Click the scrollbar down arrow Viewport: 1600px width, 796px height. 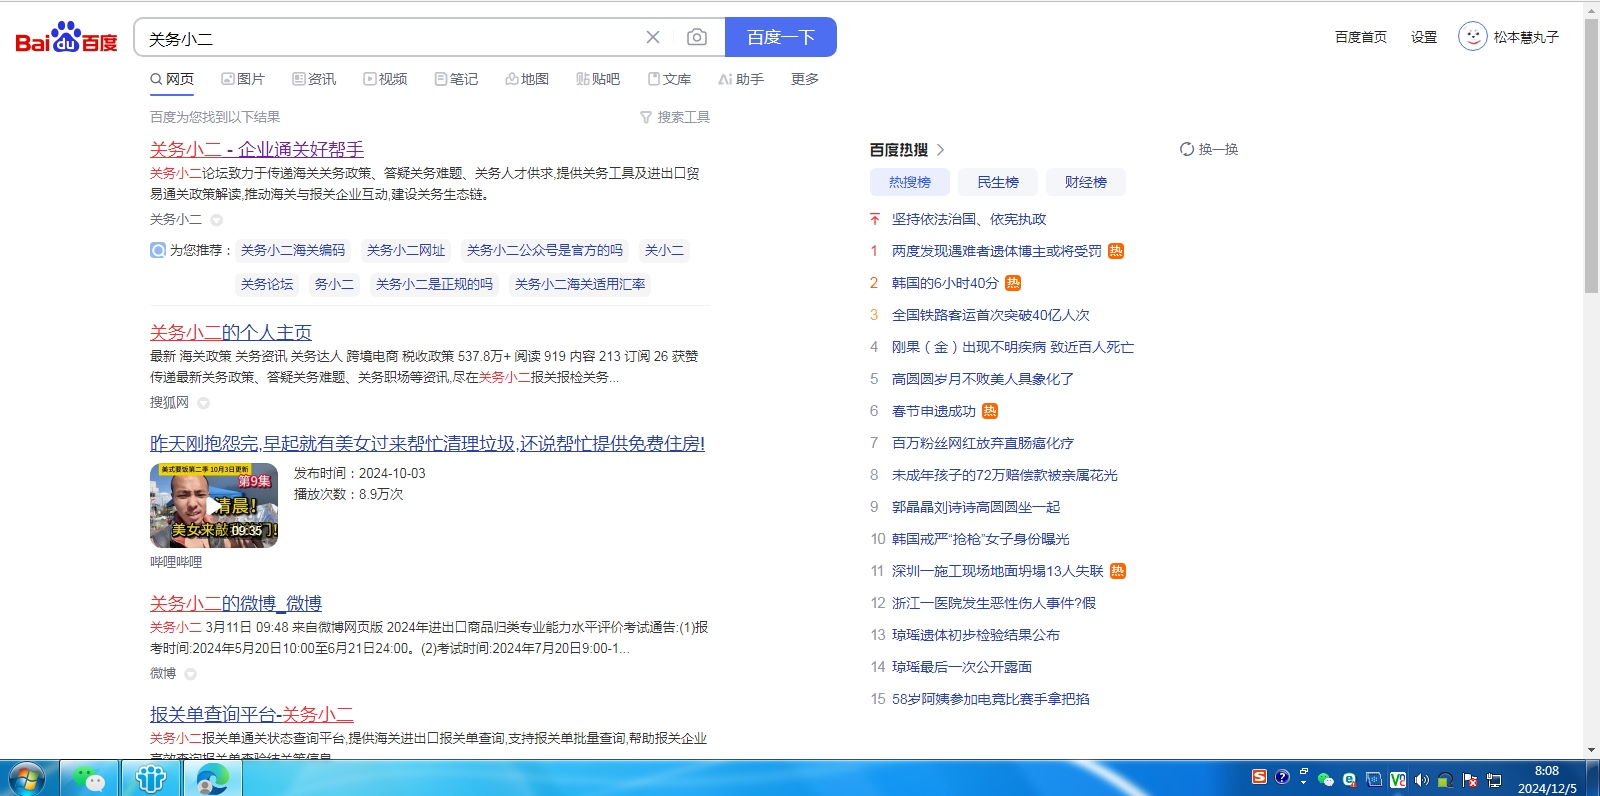pos(1591,750)
